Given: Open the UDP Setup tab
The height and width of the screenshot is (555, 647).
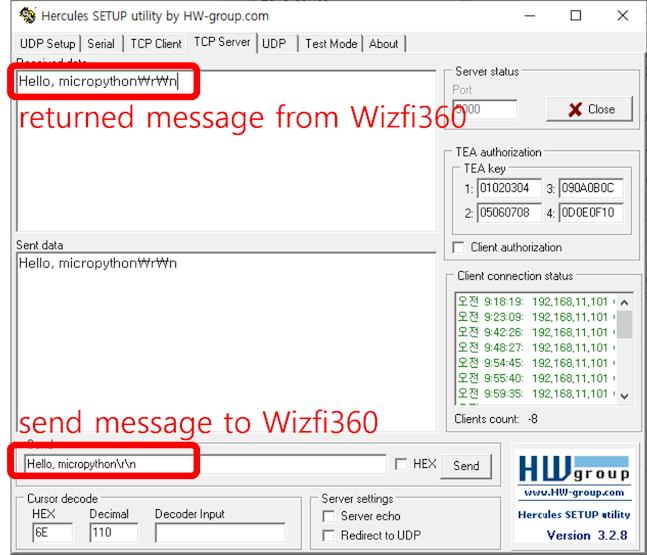Looking at the screenshot, I should click(47, 44).
